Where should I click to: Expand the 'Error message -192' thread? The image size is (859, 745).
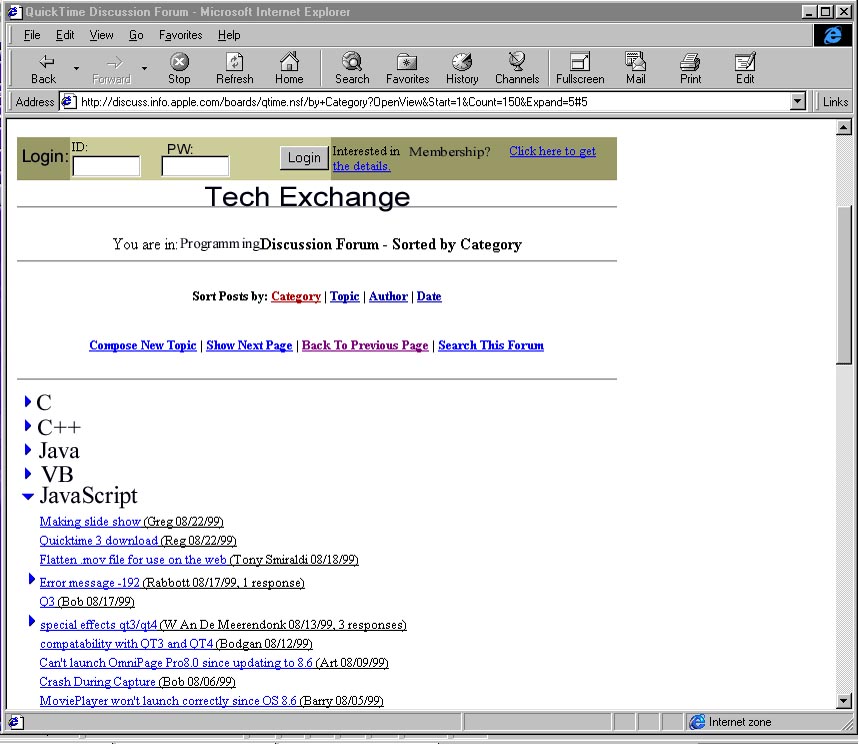pyautogui.click(x=32, y=580)
